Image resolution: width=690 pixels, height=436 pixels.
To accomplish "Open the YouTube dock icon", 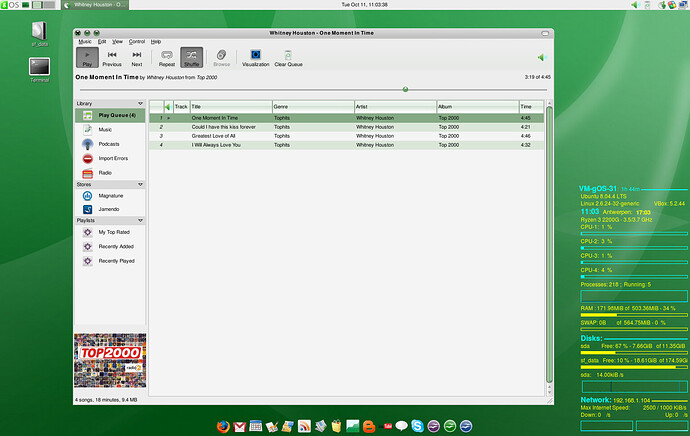I will [386, 426].
